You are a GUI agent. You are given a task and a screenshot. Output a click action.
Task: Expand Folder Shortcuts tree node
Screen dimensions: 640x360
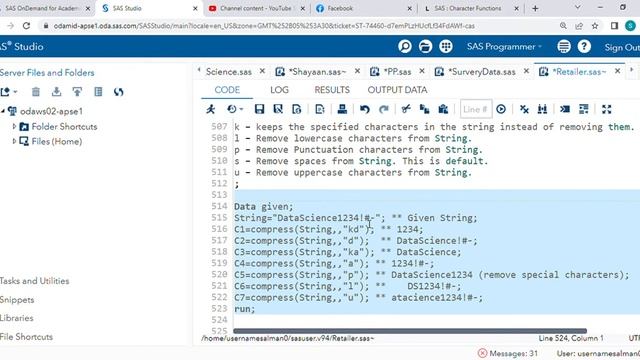coord(14,127)
